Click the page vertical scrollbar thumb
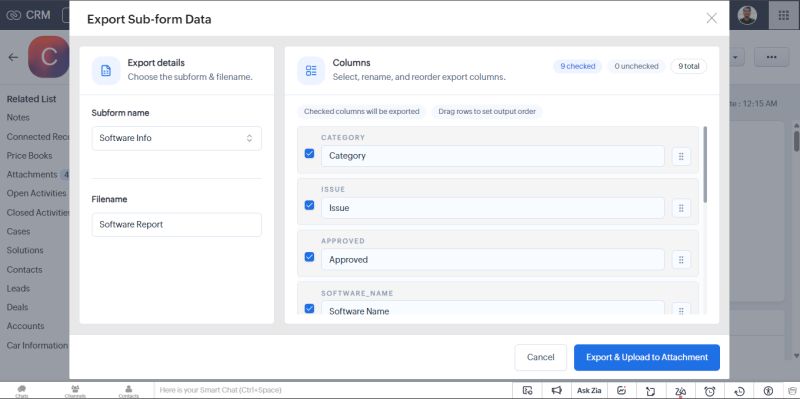 pos(796,141)
